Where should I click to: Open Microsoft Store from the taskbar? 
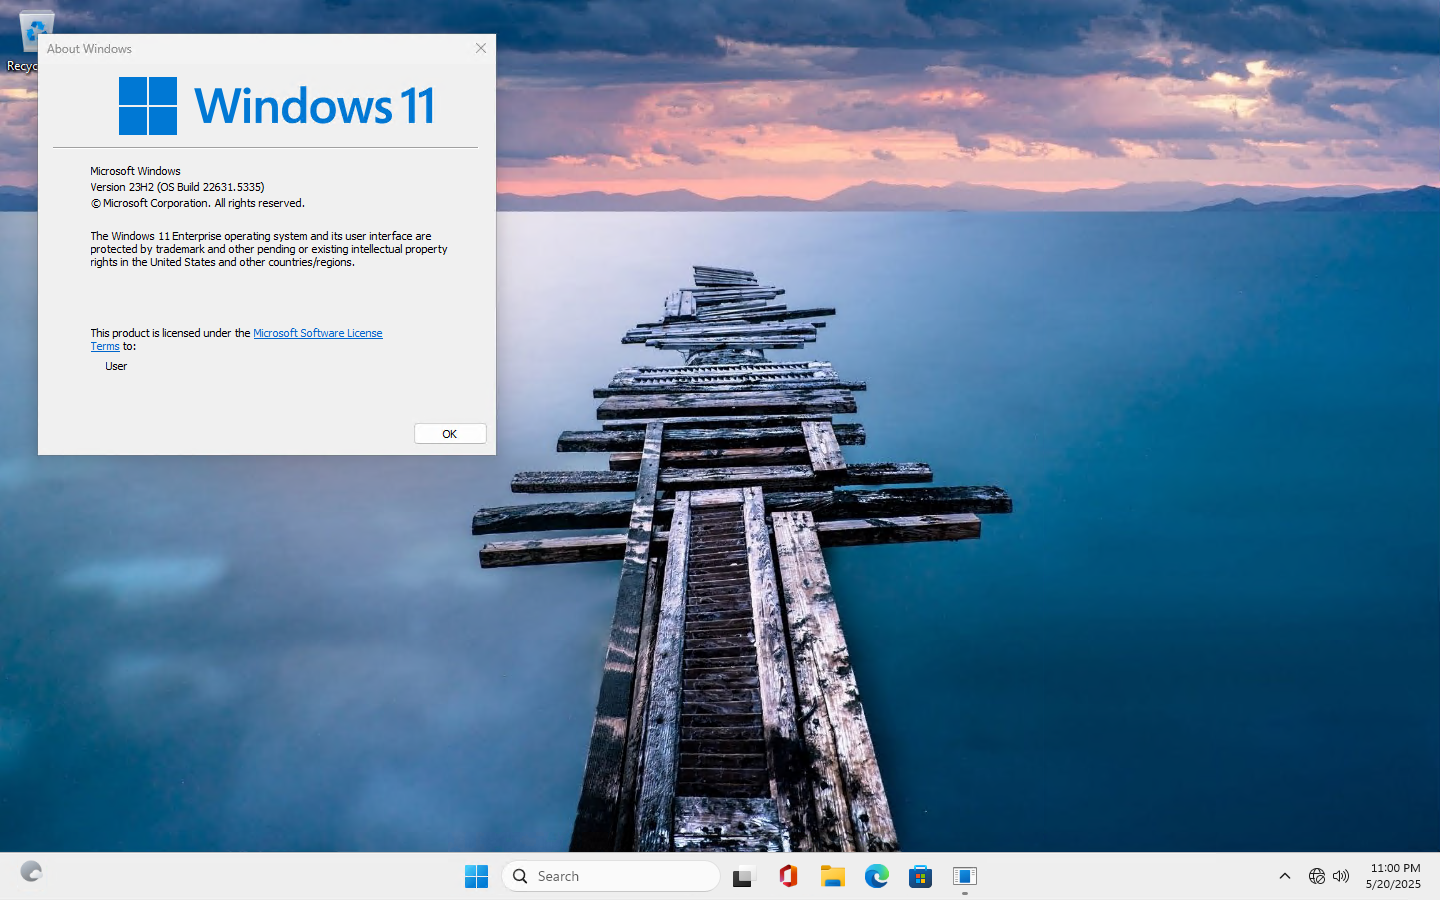921,876
